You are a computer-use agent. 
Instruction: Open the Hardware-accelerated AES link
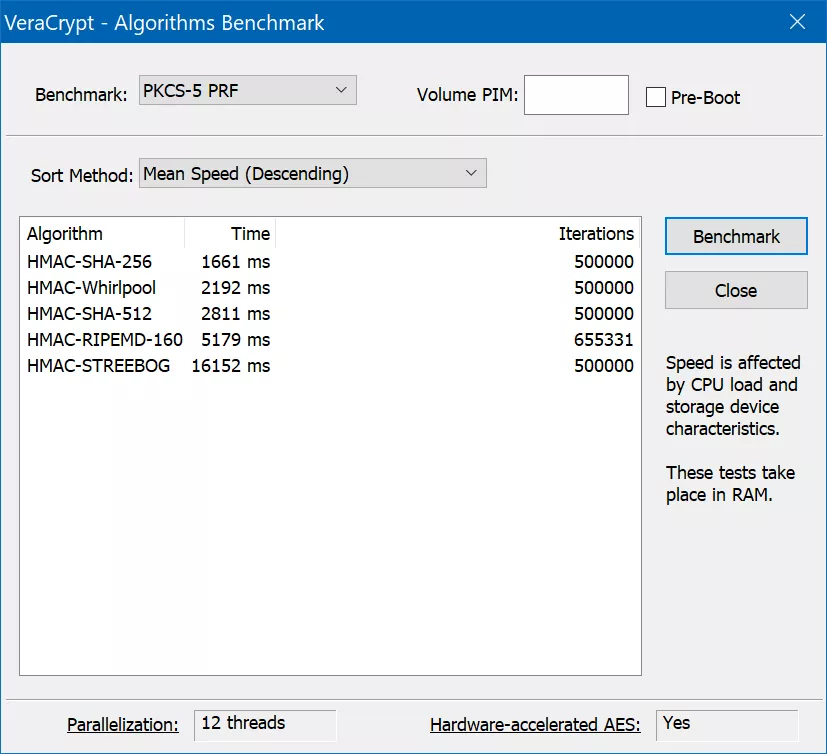pos(535,724)
